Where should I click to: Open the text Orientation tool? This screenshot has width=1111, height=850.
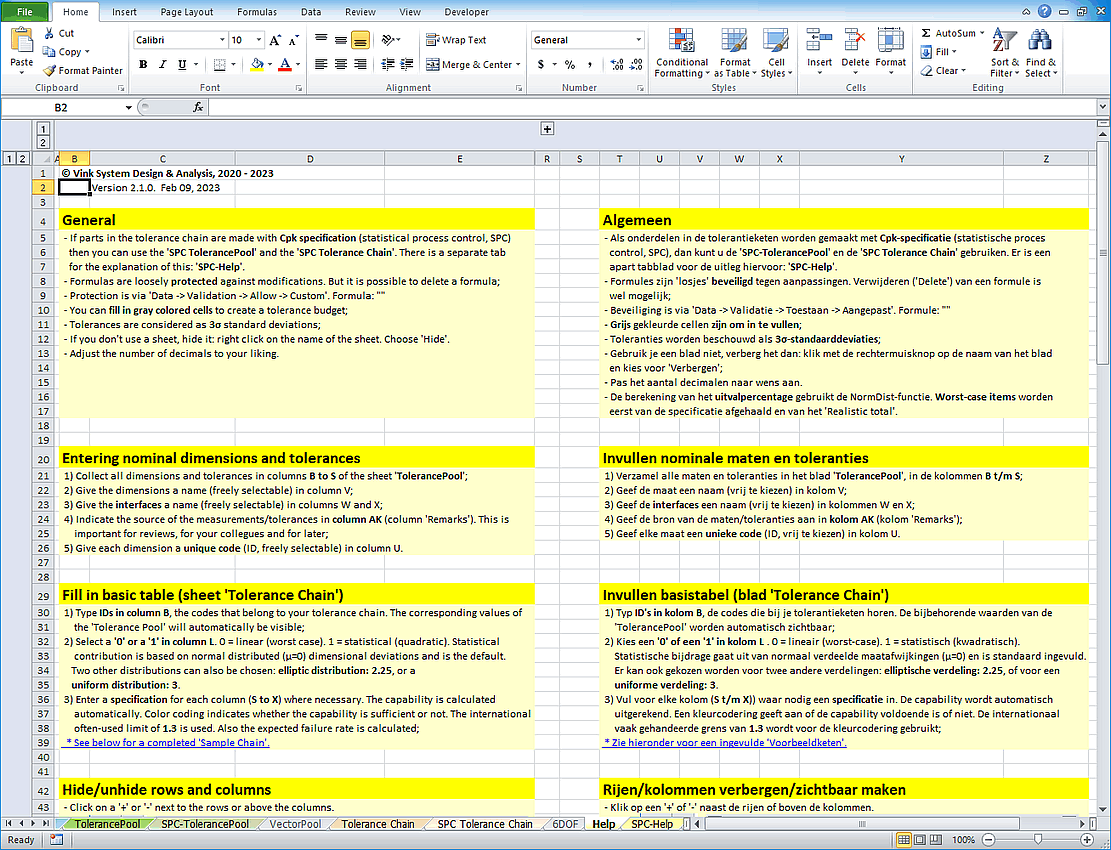[390, 40]
